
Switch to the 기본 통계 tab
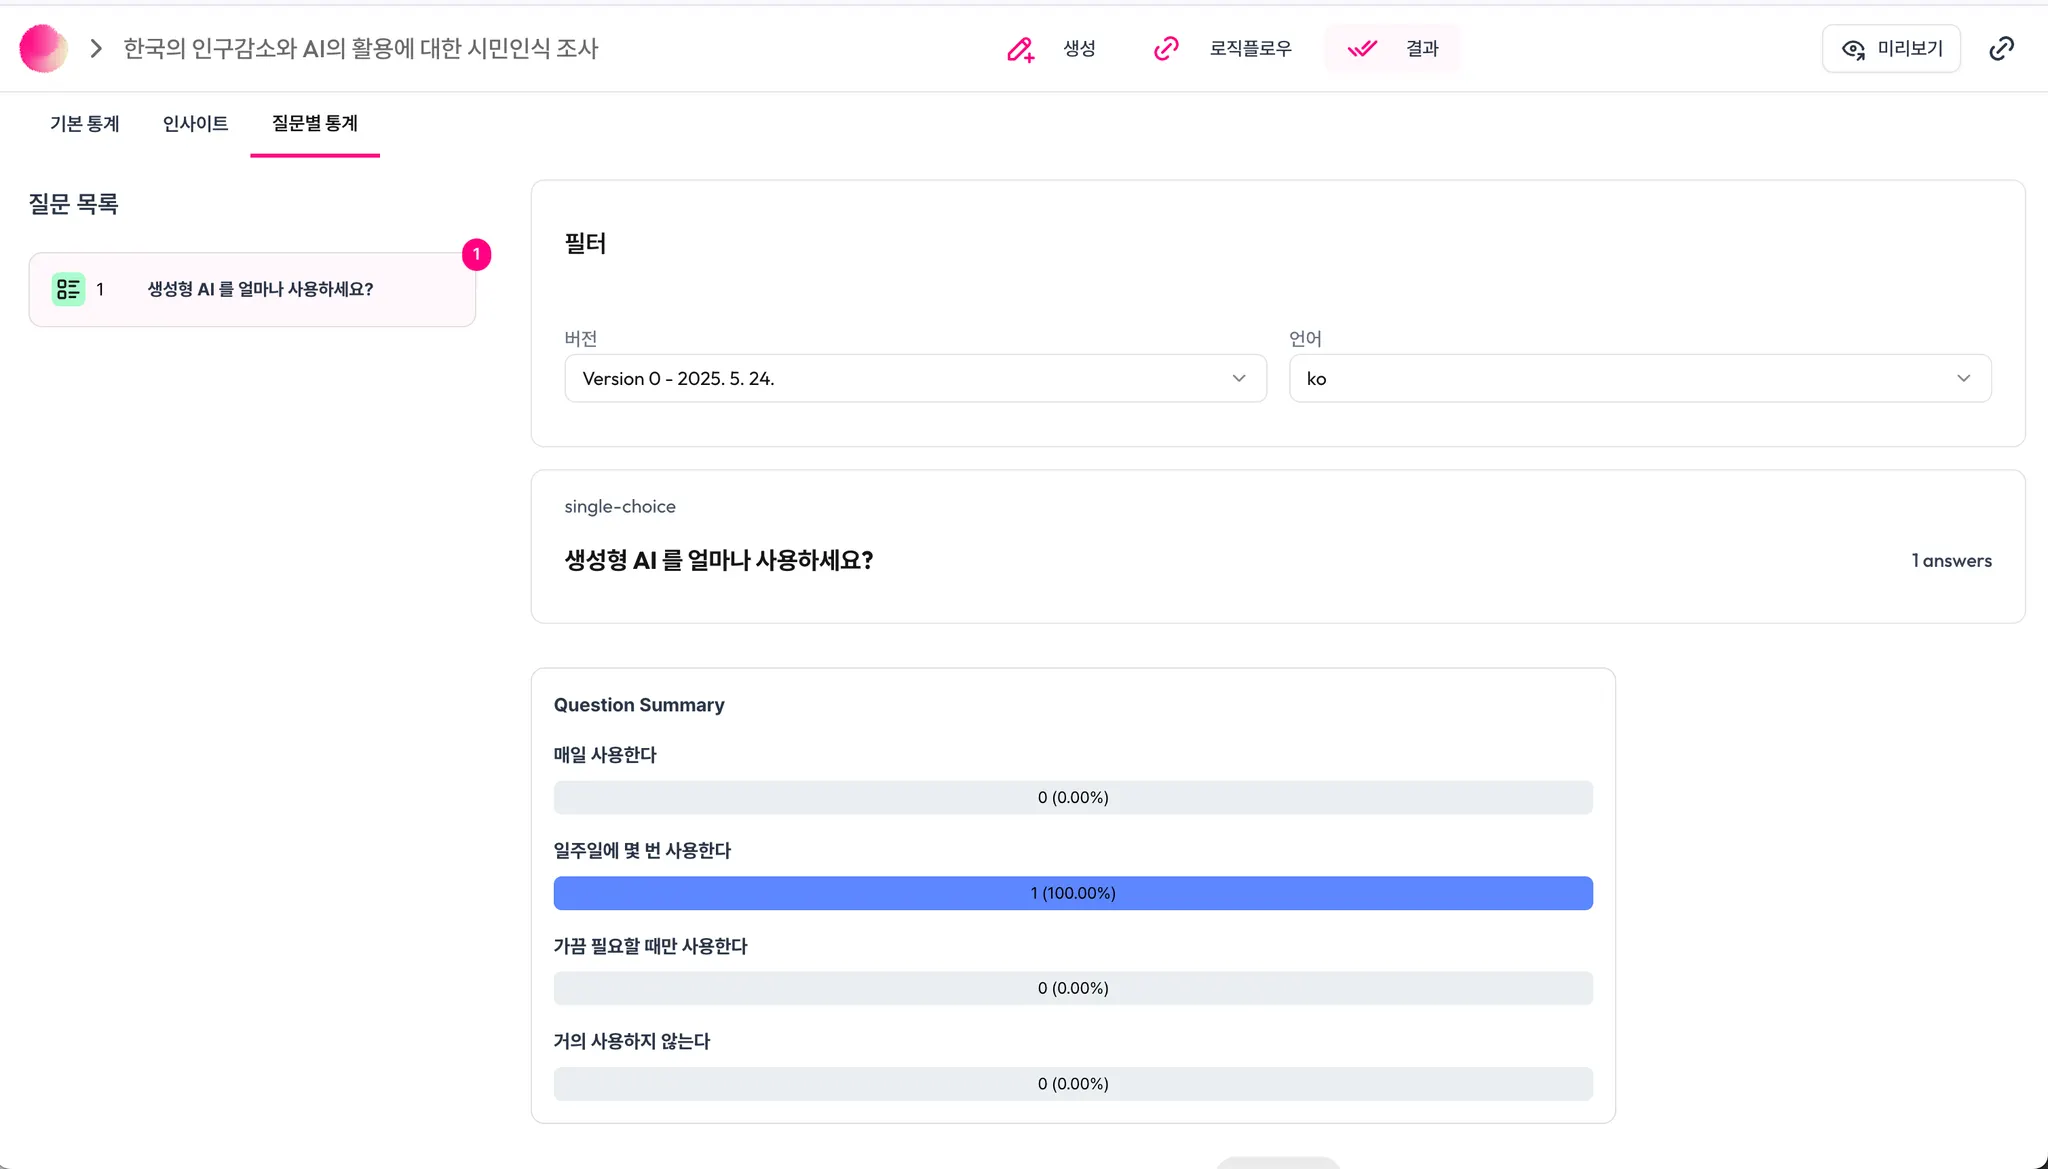click(x=85, y=123)
